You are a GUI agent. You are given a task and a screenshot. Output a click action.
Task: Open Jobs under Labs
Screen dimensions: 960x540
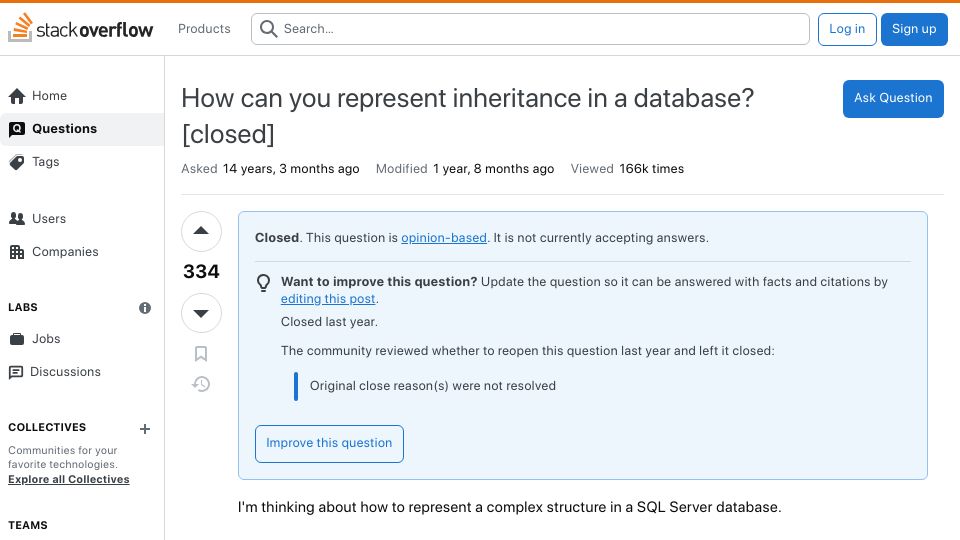(x=82, y=339)
